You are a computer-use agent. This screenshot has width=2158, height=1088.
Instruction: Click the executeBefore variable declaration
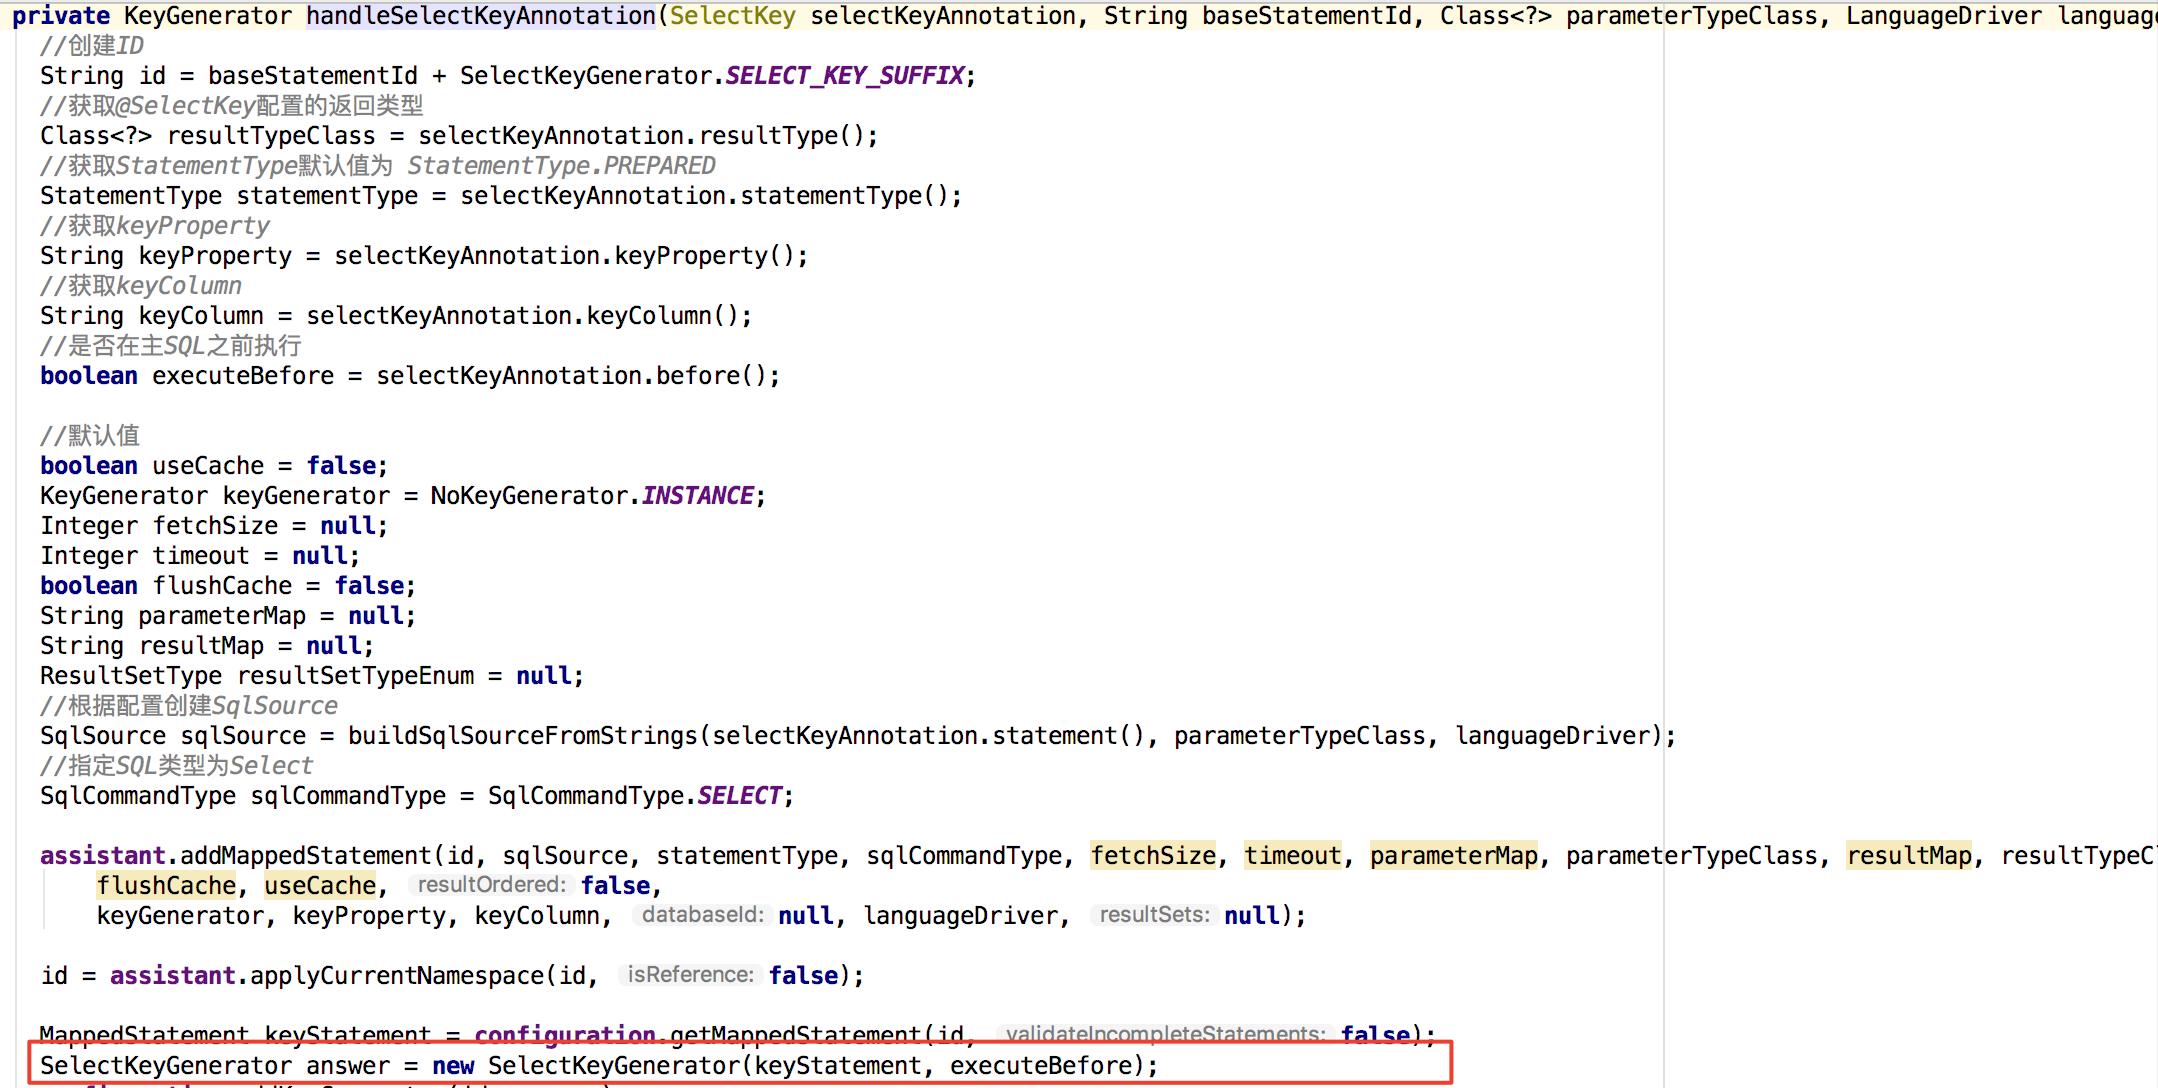tap(243, 376)
